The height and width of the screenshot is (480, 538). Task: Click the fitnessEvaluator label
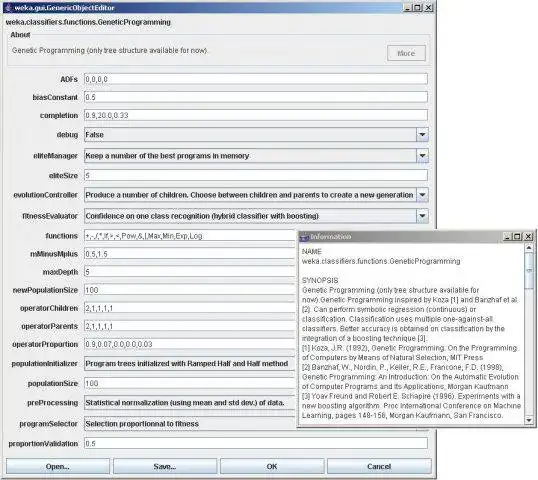click(x=50, y=216)
